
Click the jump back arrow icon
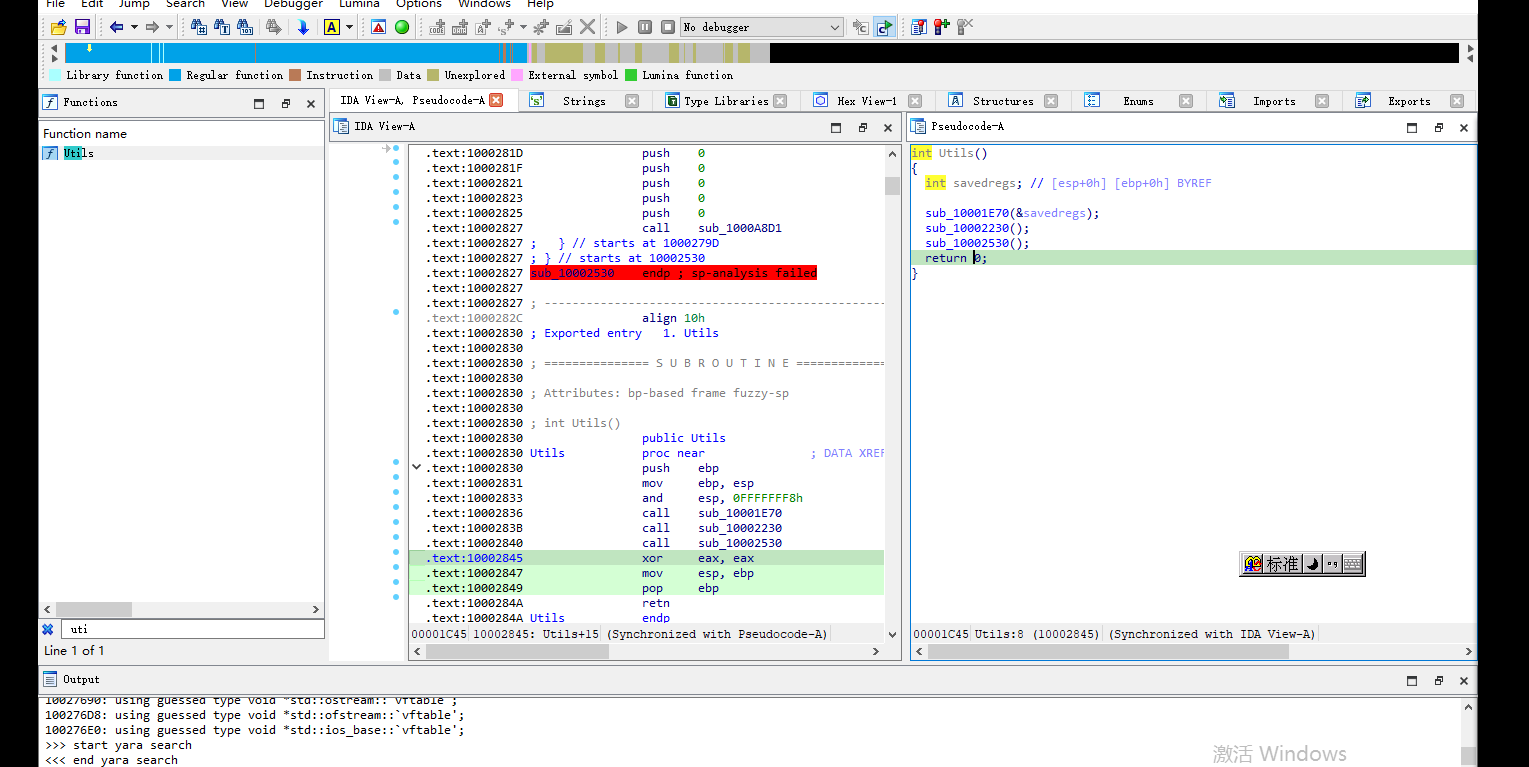[x=117, y=27]
